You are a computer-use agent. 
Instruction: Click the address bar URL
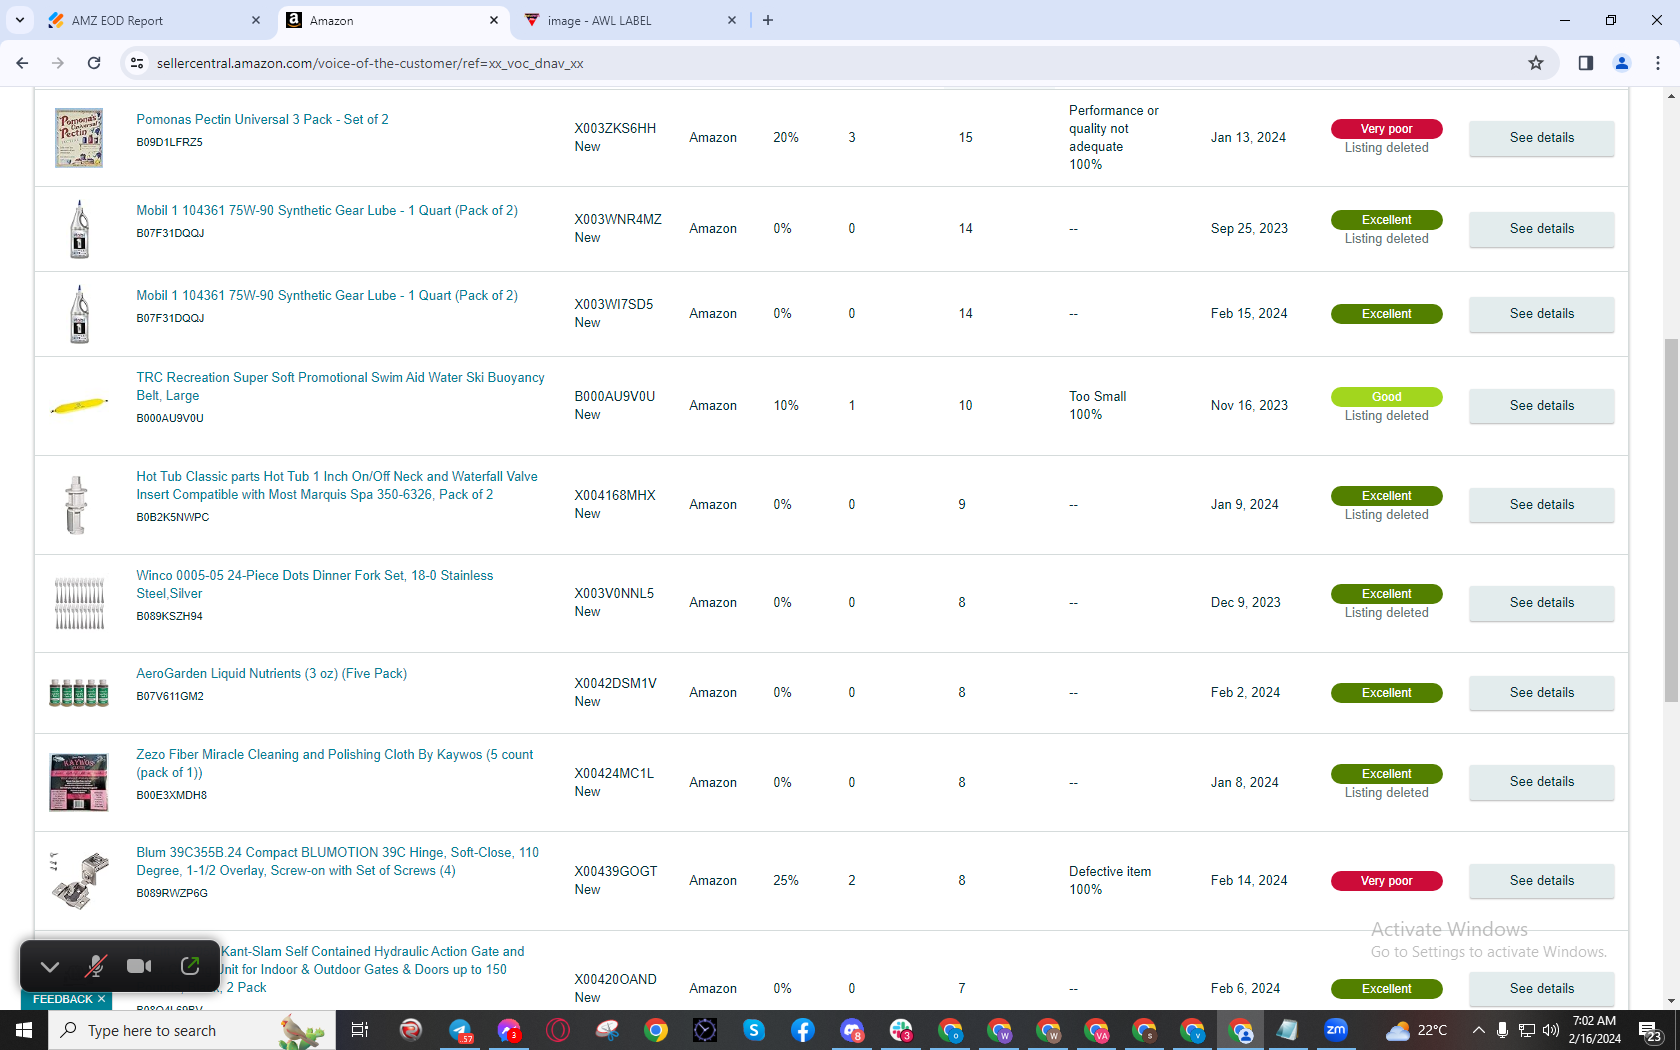pos(370,63)
